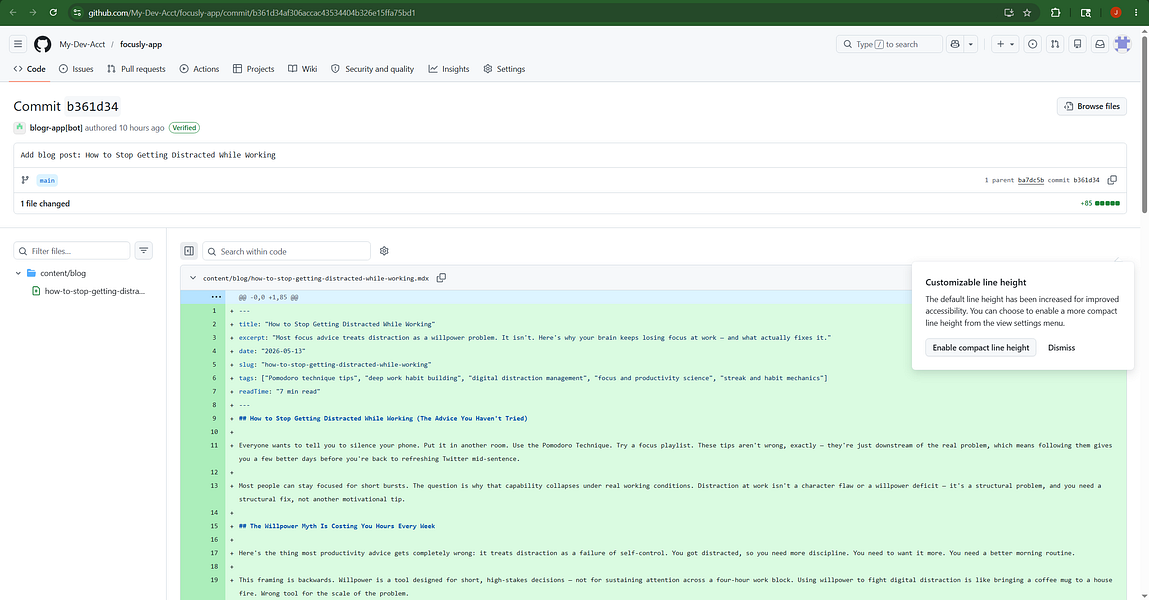
Task: Expand the Copilot dropdown arrow in header
Action: pos(971,44)
